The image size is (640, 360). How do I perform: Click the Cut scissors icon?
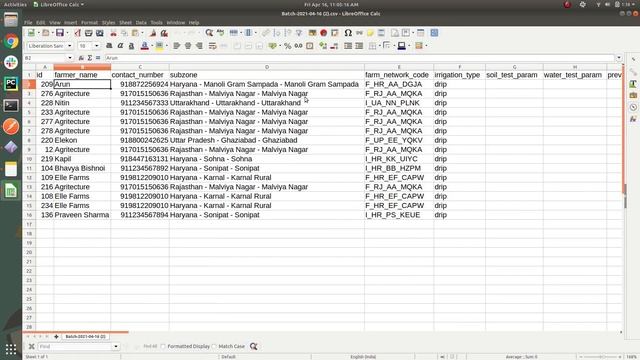pyautogui.click(x=113, y=33)
